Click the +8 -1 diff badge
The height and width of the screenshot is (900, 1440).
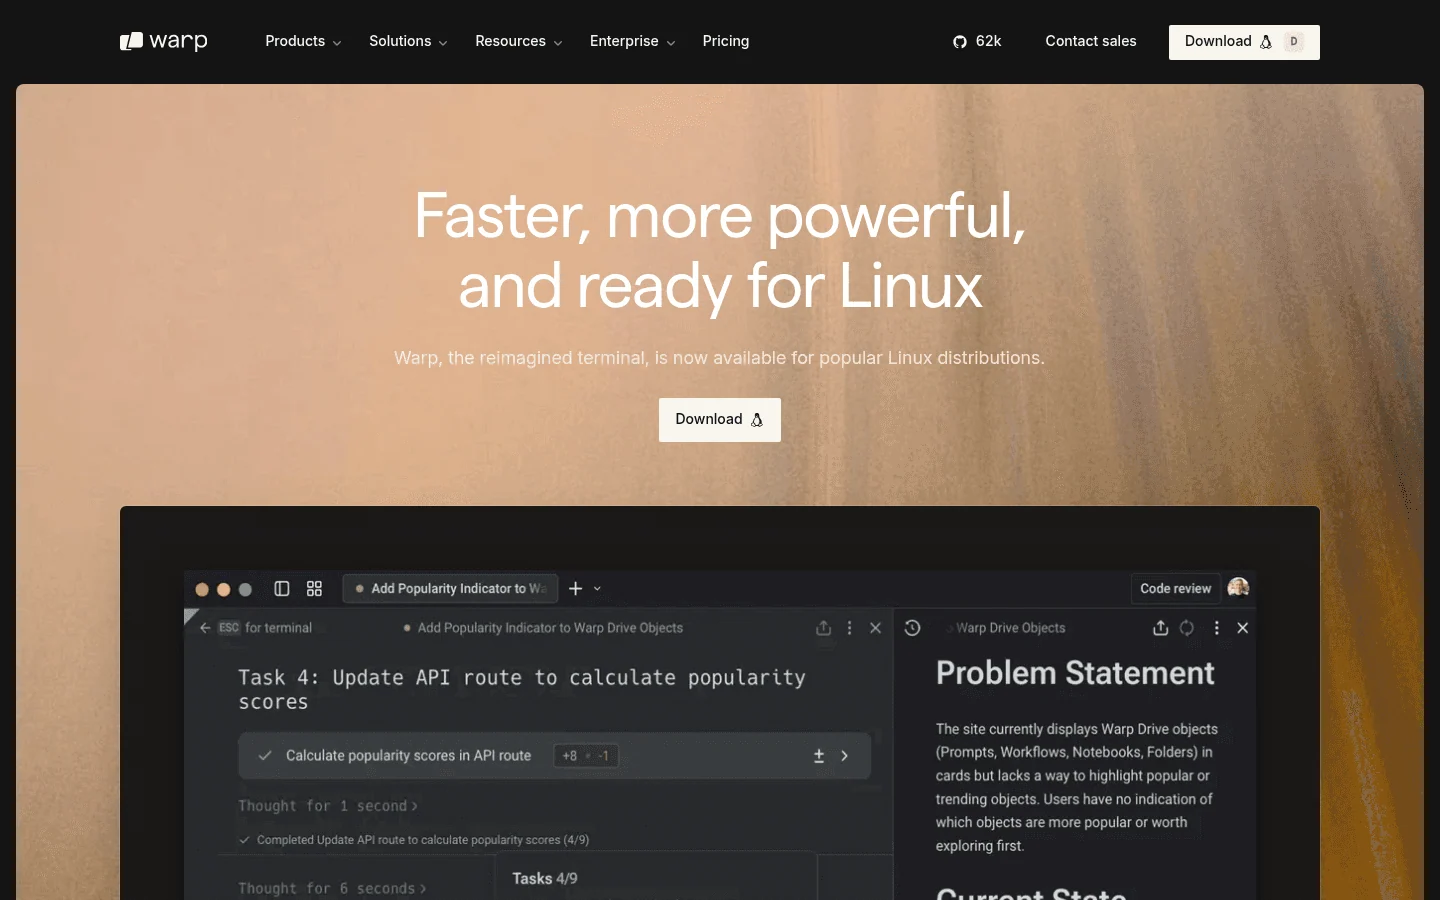coord(586,756)
